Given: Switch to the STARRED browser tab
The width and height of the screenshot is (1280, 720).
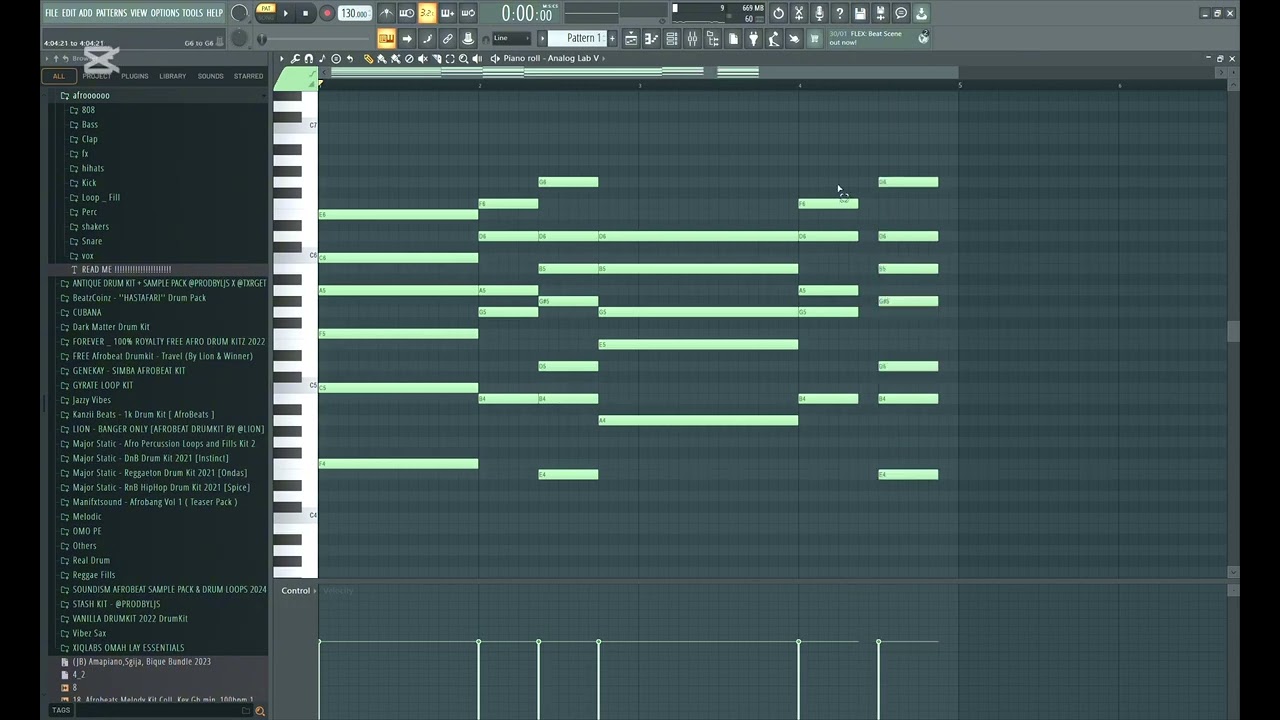Looking at the screenshot, I should tap(248, 76).
